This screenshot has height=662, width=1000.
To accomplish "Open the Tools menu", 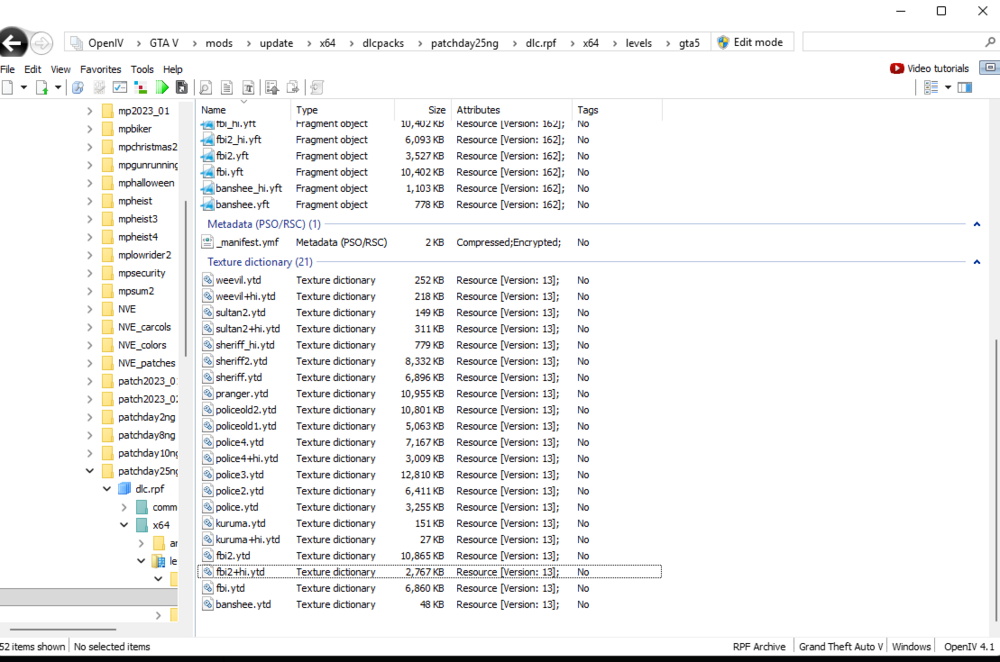I will (x=142, y=69).
